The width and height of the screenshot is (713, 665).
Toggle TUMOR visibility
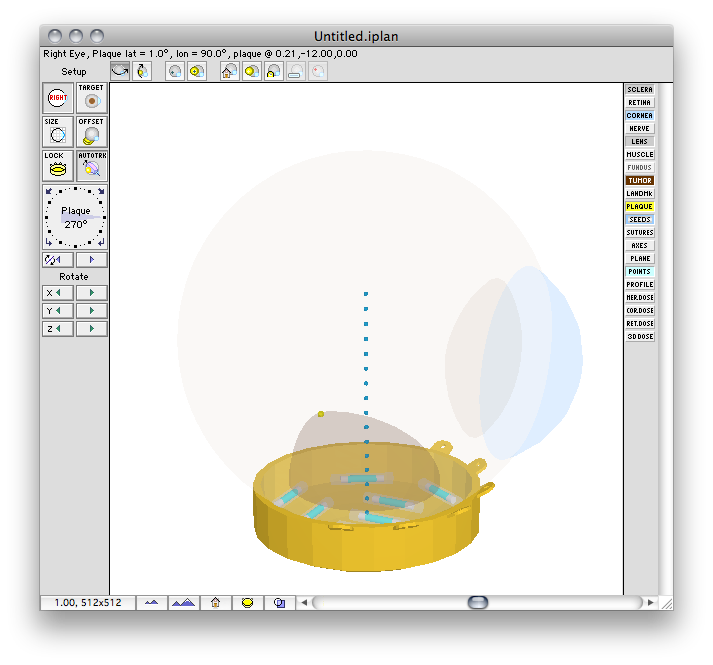pos(640,181)
